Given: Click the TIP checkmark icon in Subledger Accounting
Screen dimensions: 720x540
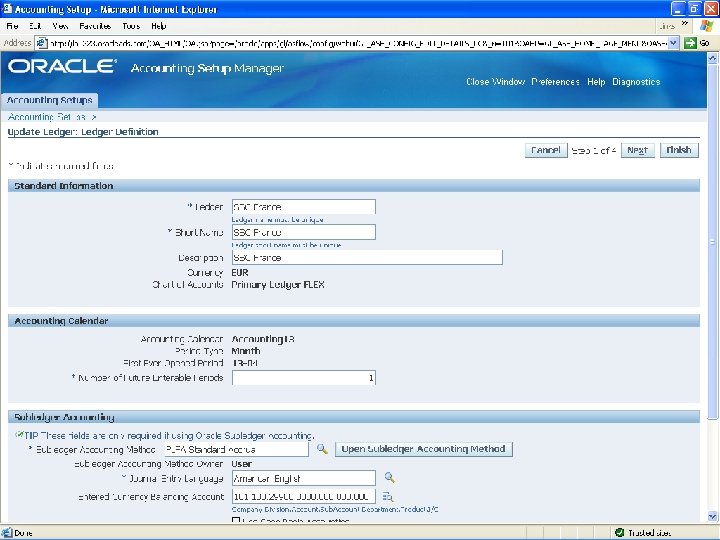Looking at the screenshot, I should [19, 434].
